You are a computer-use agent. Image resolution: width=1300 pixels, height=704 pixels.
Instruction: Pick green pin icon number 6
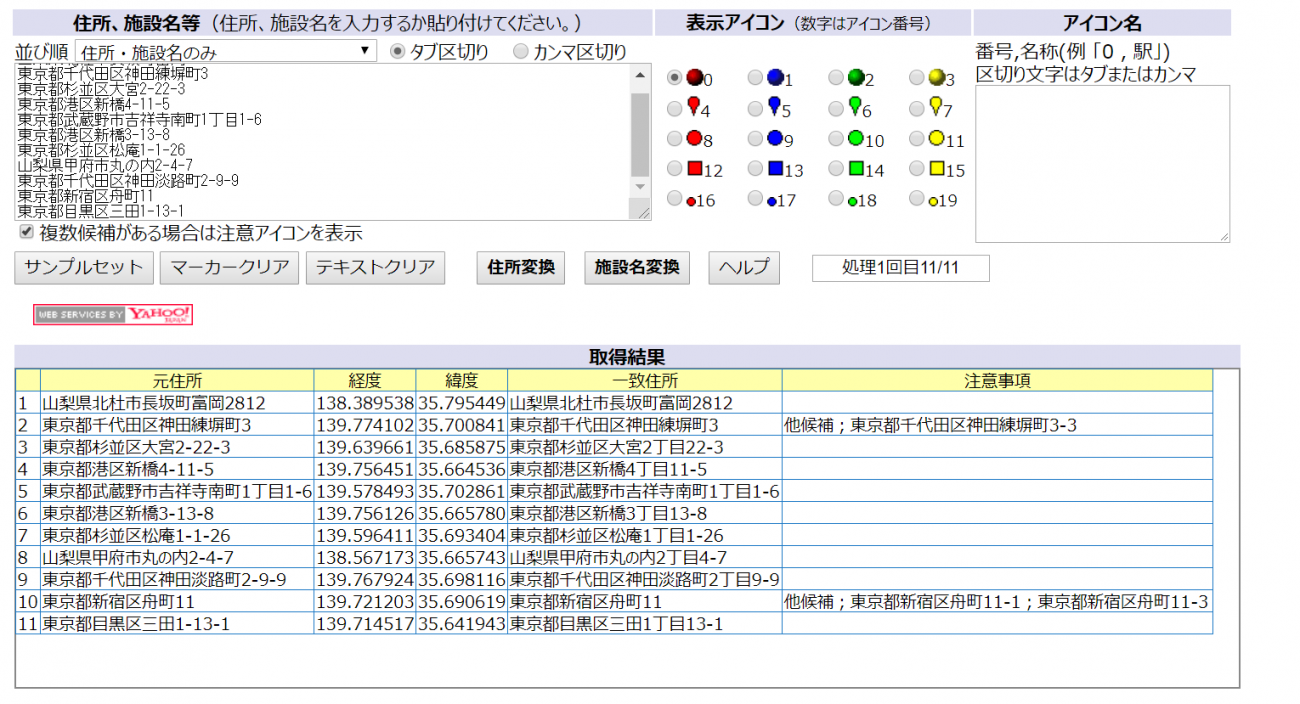pyautogui.click(x=836, y=108)
